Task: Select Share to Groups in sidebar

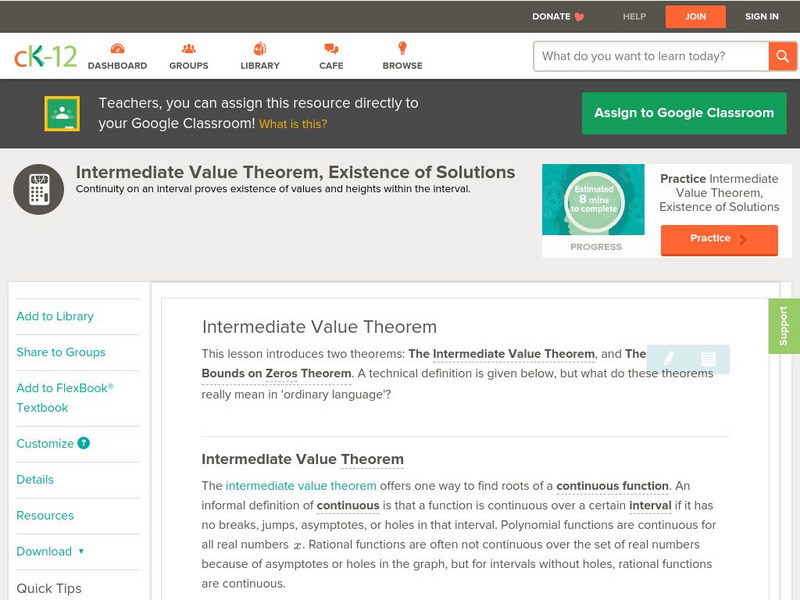Action: point(61,352)
